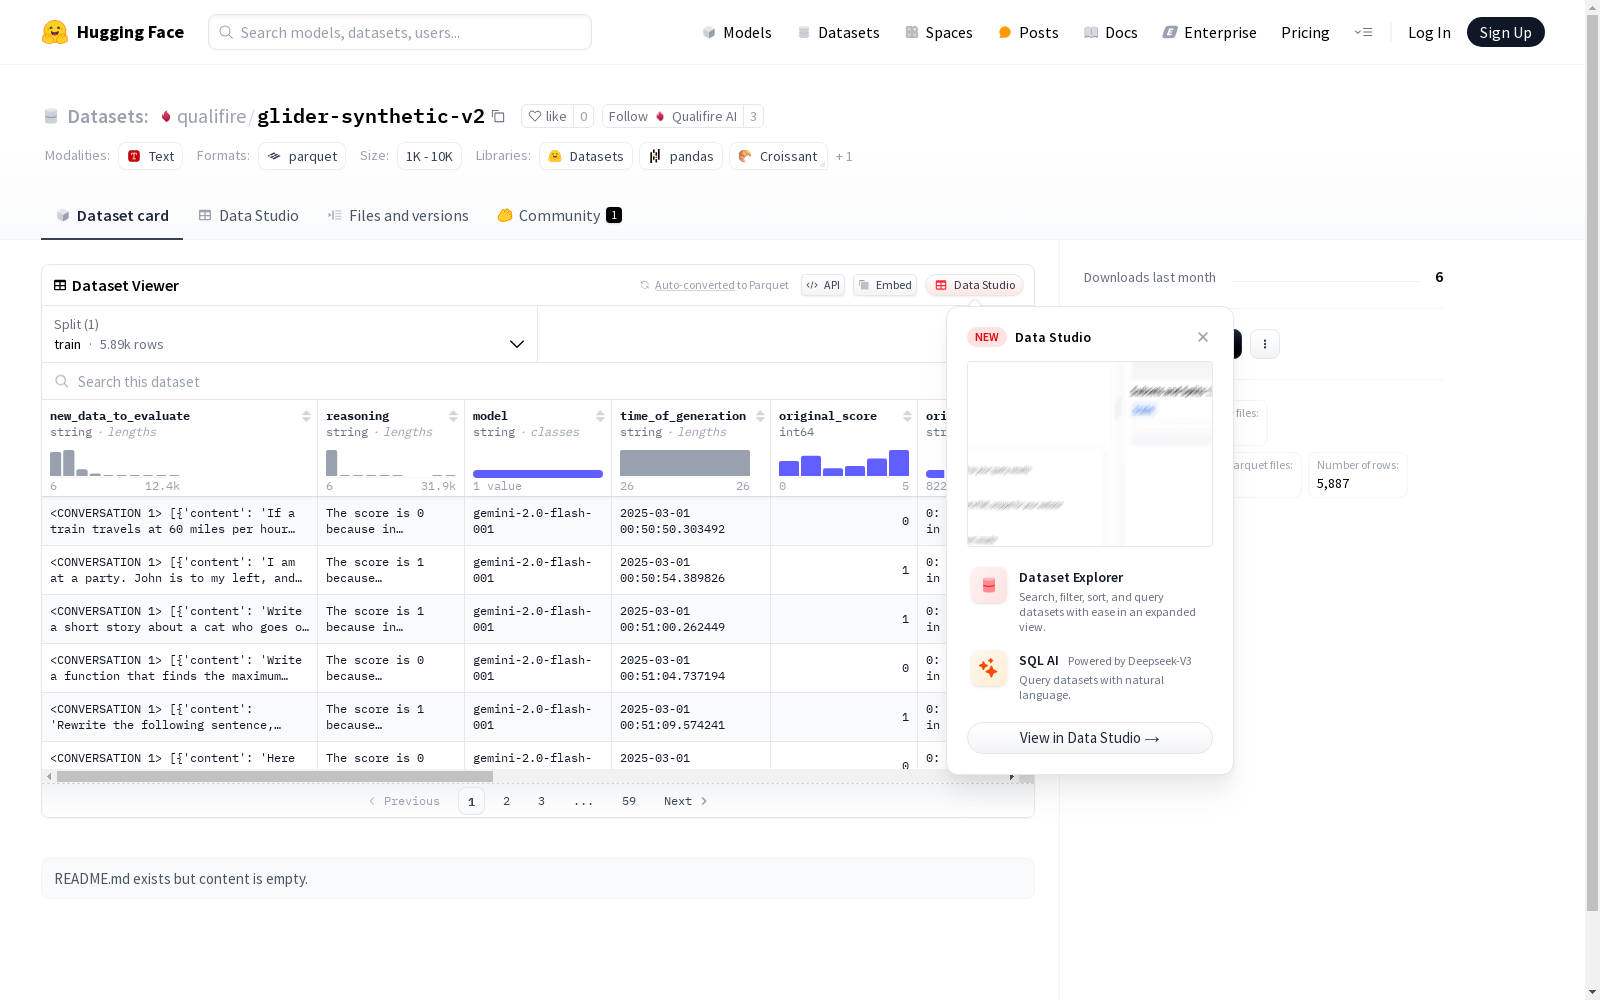Viewport: 1600px width, 1000px height.
Task: Click the table's horizontal scrollbar
Action: click(275, 776)
